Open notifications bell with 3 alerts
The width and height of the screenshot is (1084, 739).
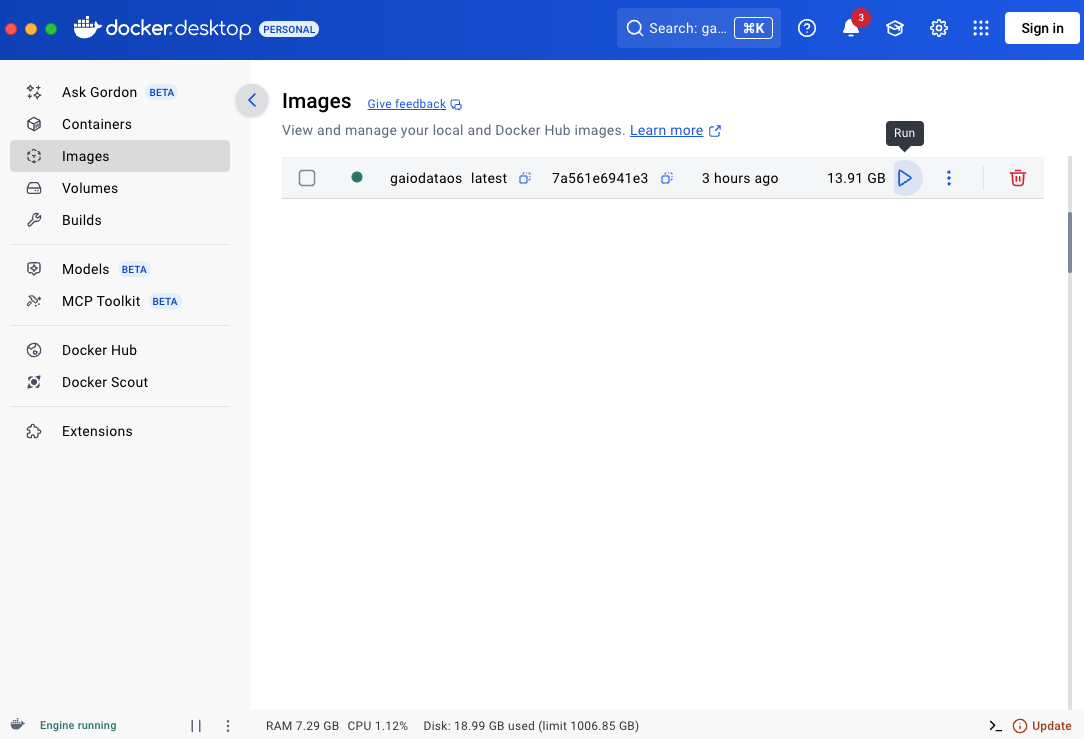[851, 28]
